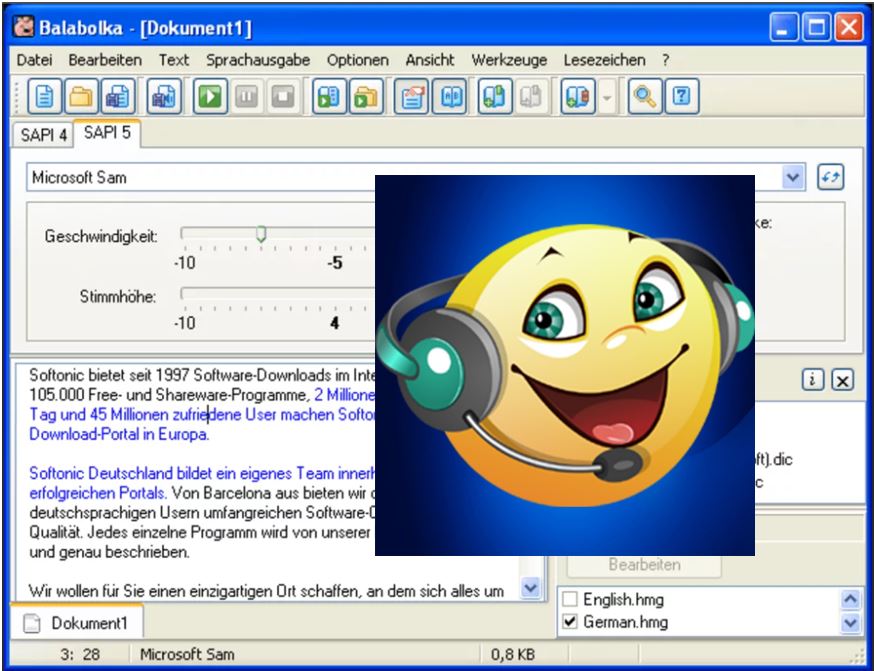The width and height of the screenshot is (874, 671).
Task: Click the info 'i' button in the side panel
Action: coord(813,380)
